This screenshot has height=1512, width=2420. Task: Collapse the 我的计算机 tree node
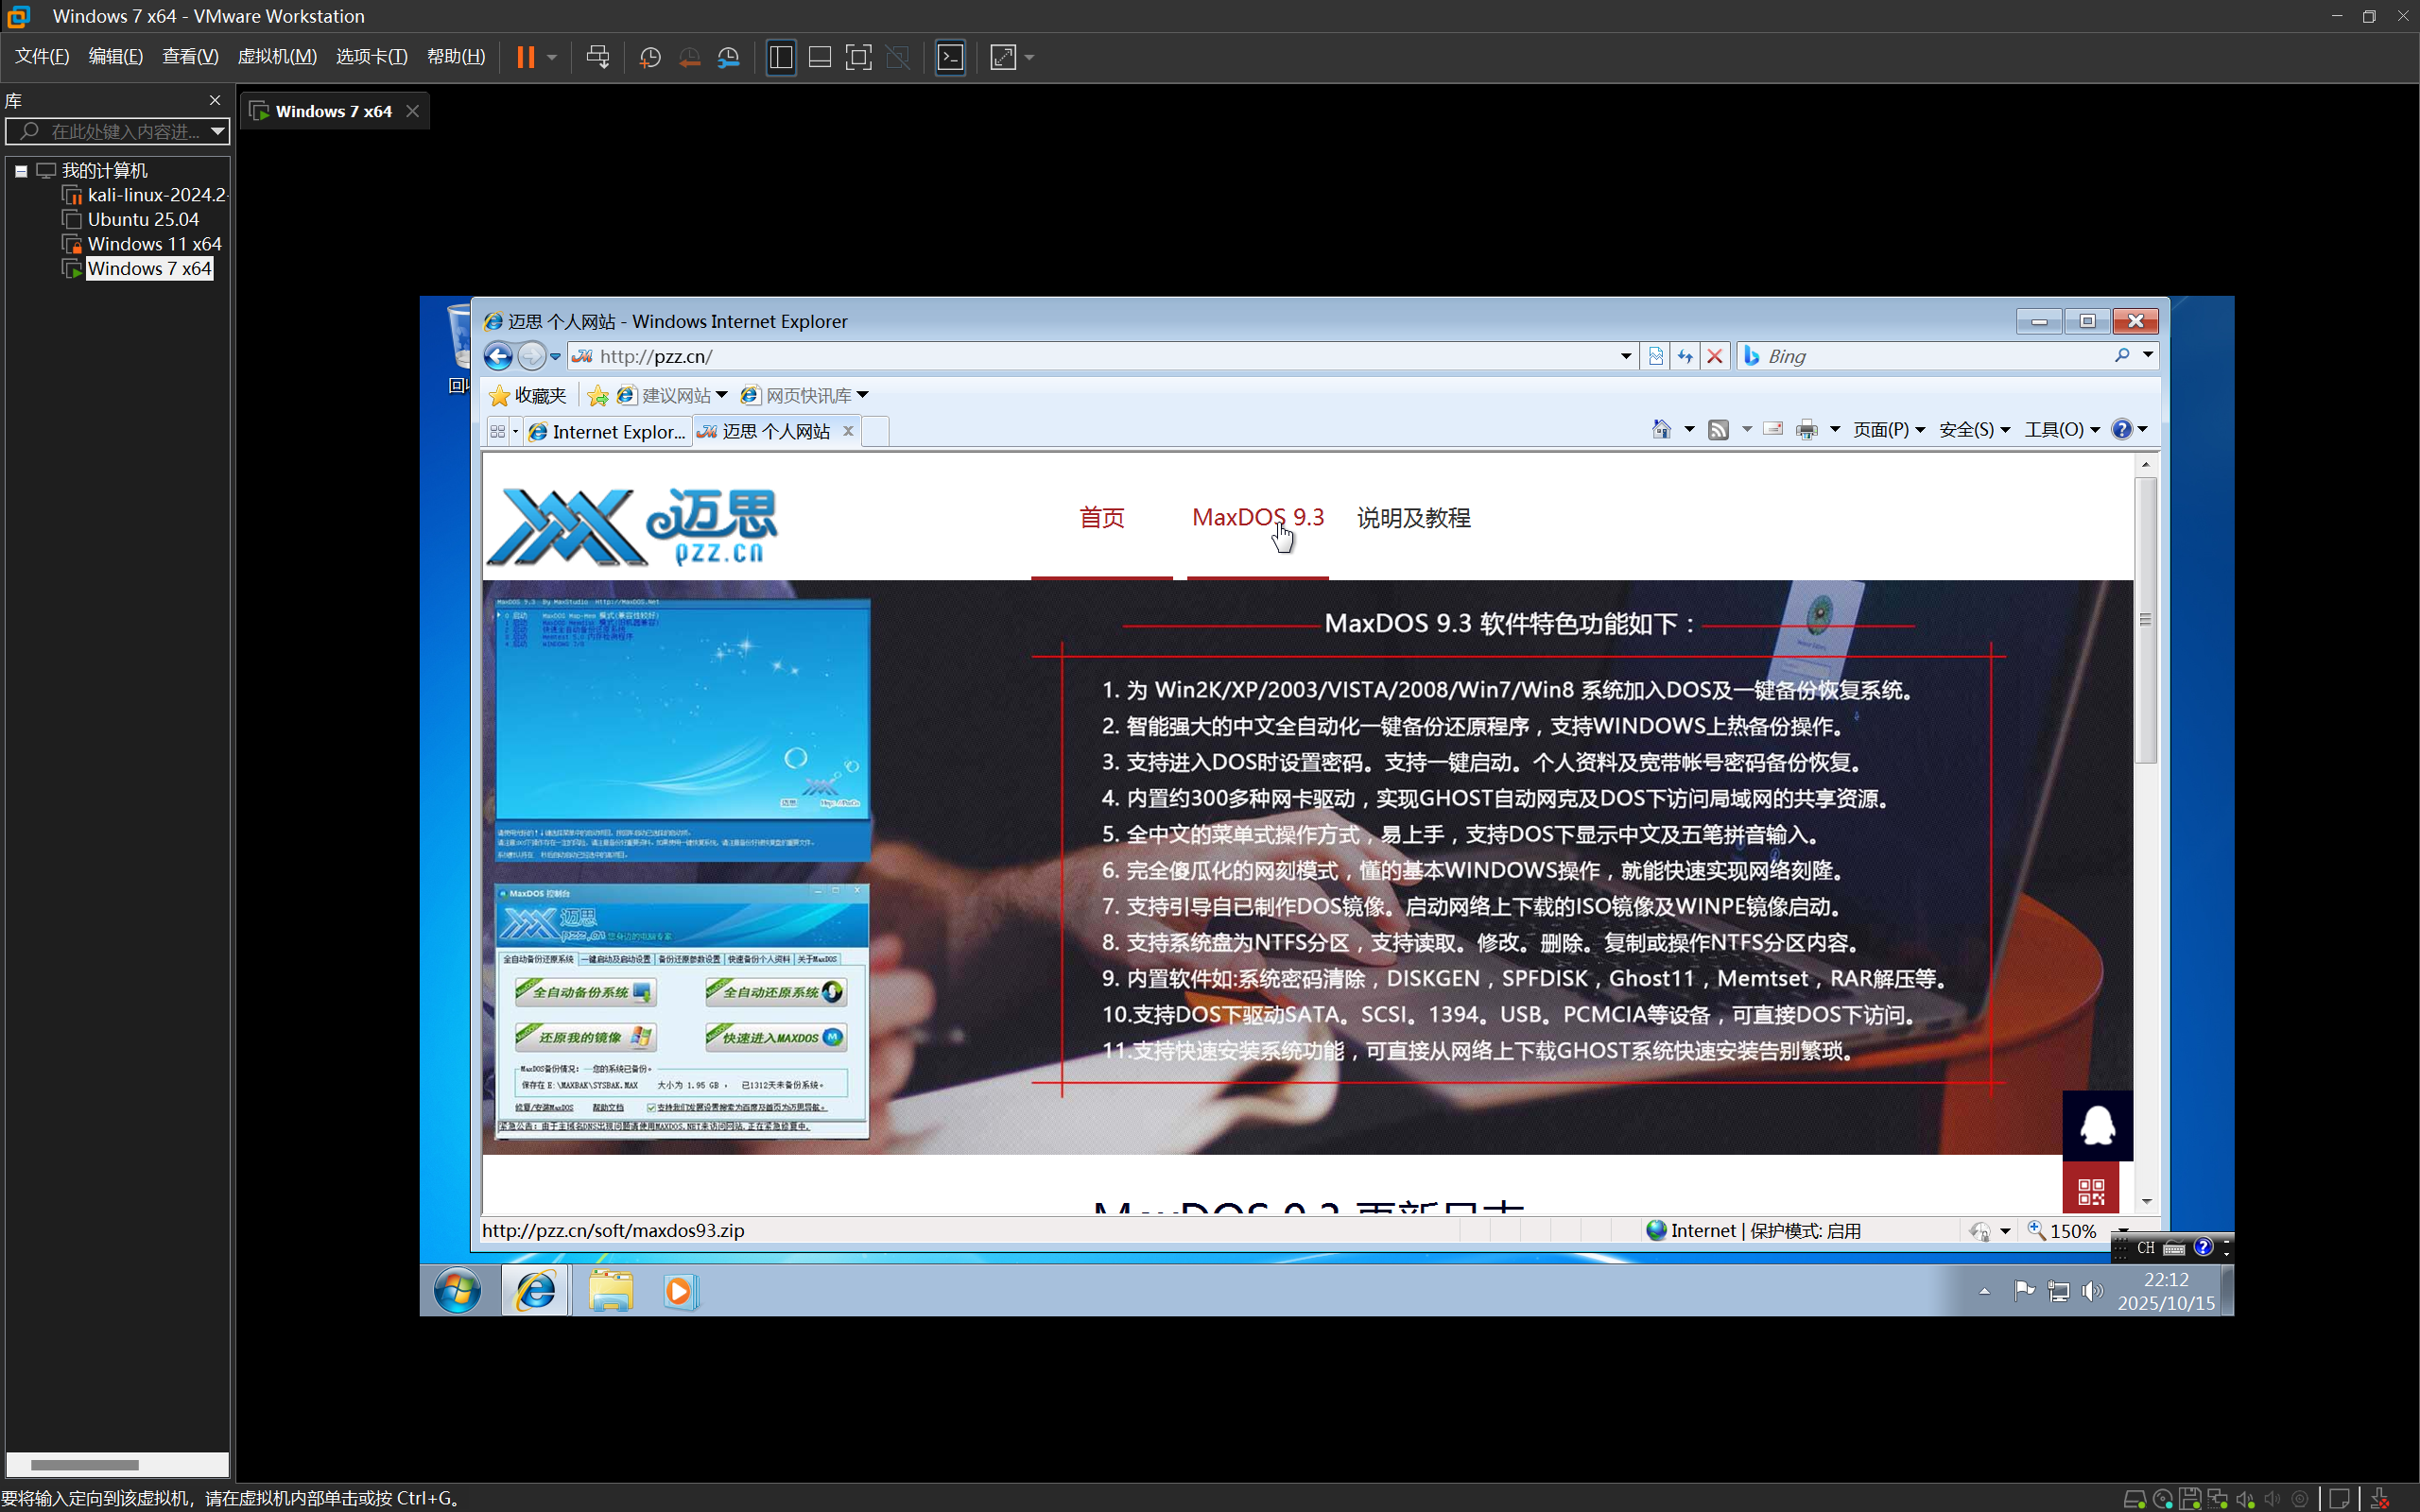(x=21, y=171)
